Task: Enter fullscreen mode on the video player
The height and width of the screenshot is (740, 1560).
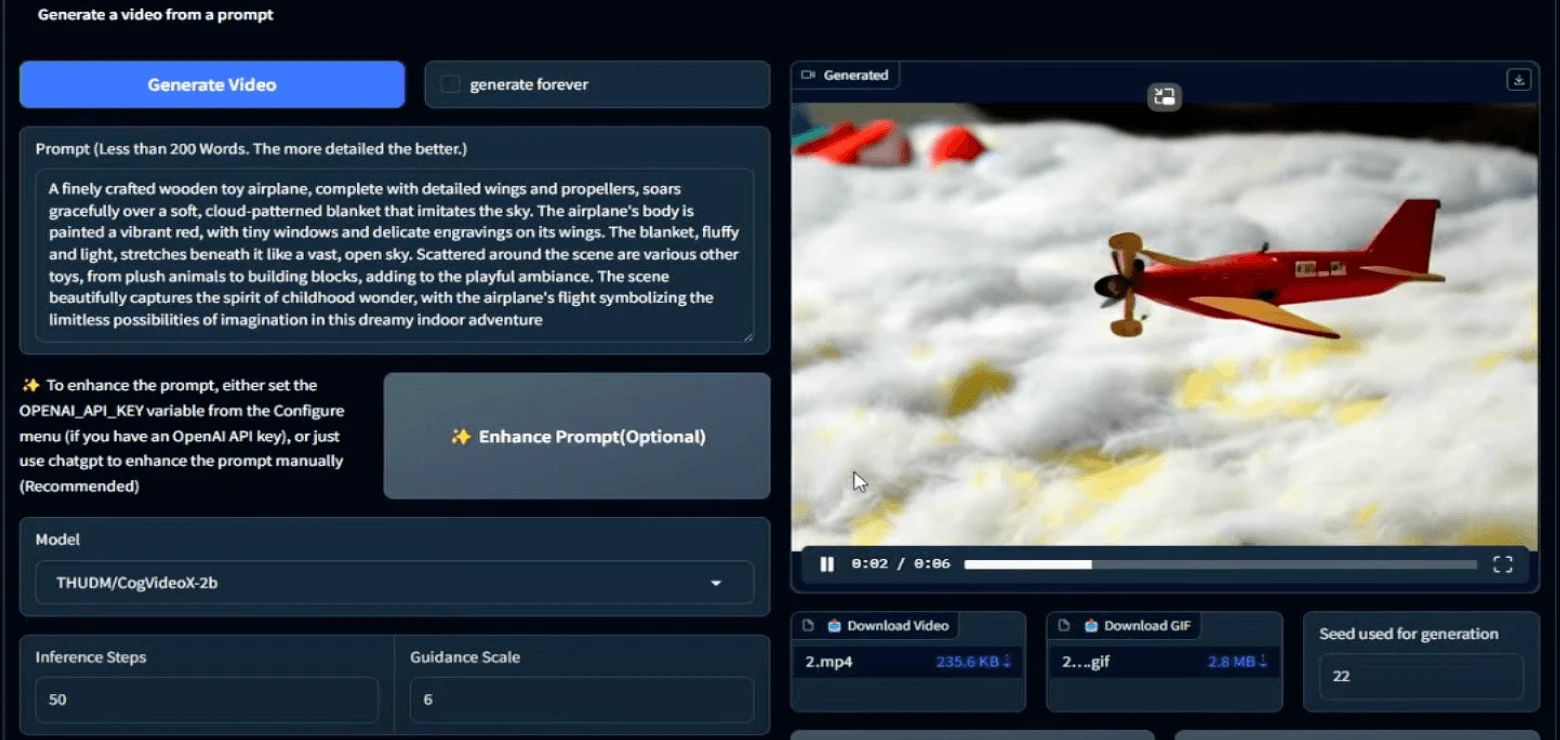Action: point(1502,563)
